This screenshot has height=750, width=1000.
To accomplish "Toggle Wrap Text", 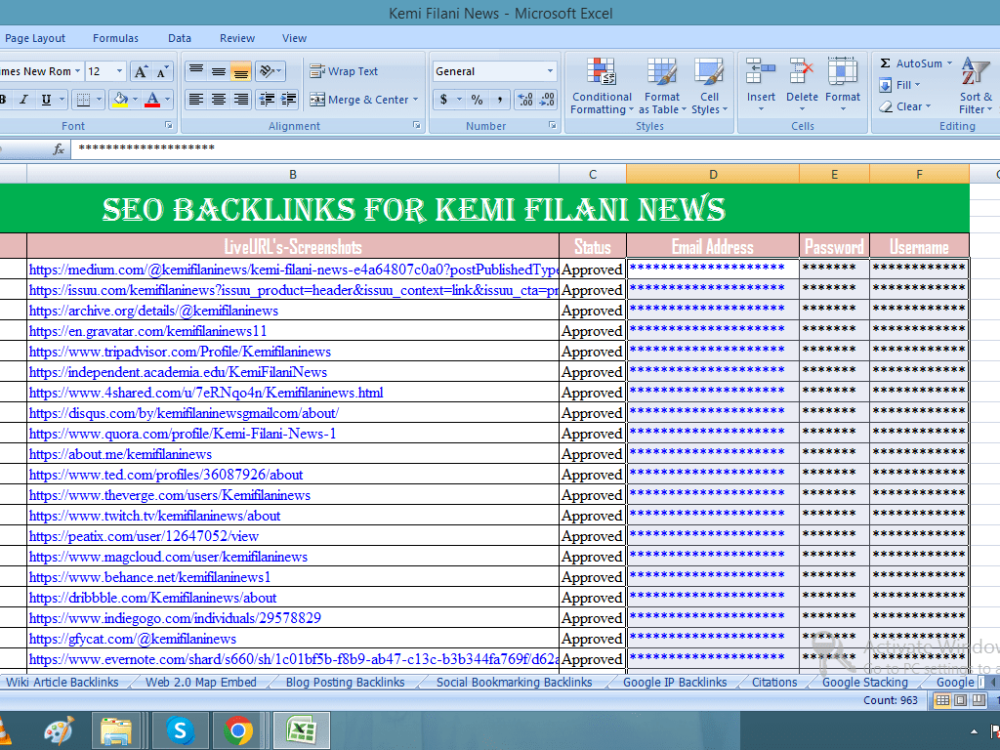I will (x=344, y=71).
